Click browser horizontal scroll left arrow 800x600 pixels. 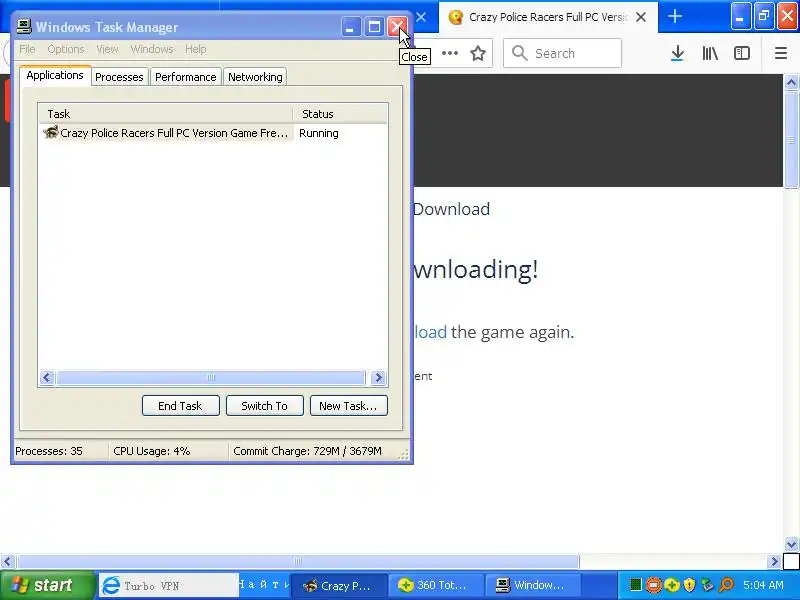click(x=7, y=562)
